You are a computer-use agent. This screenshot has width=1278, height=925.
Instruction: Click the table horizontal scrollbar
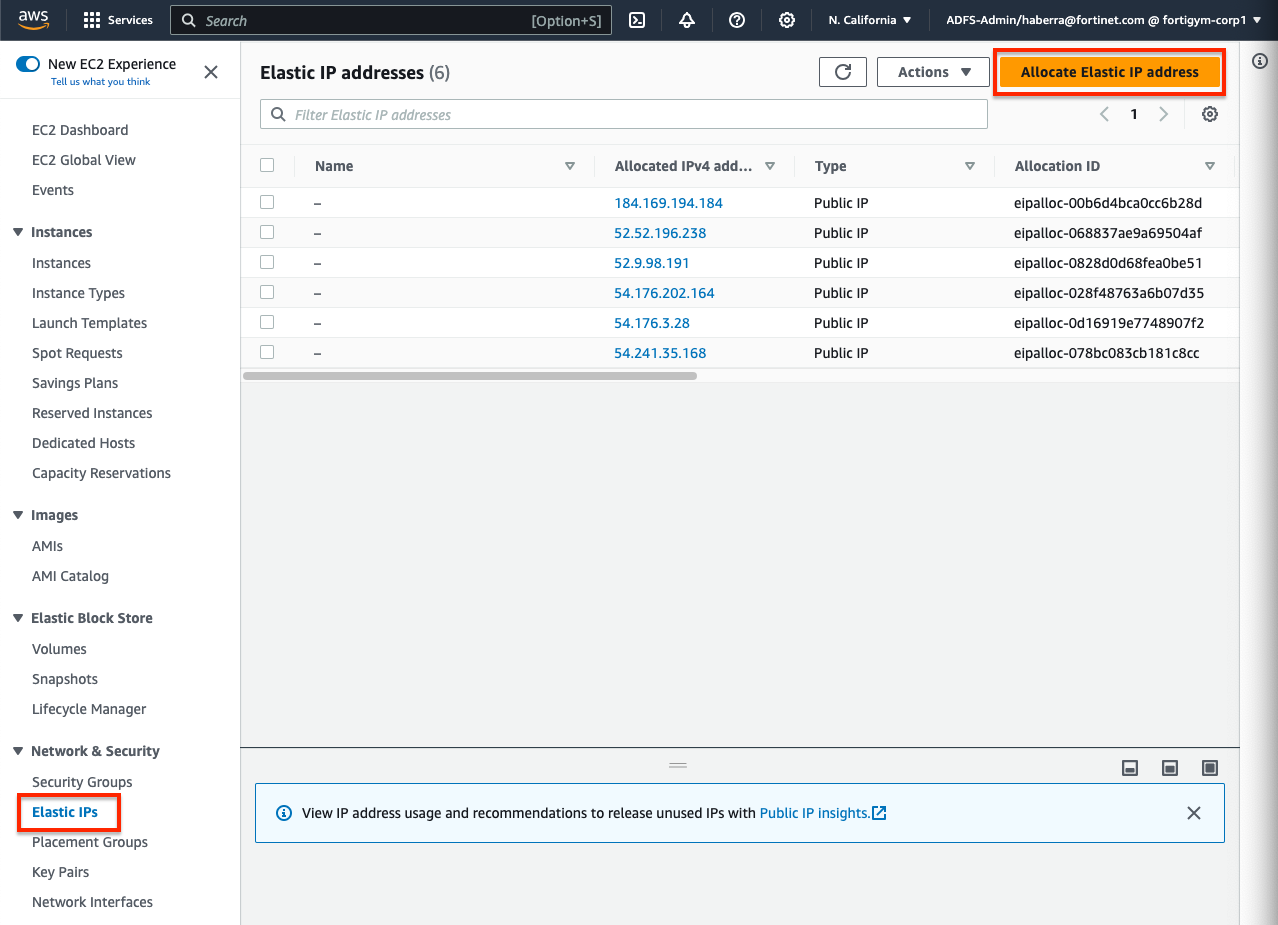(x=470, y=376)
